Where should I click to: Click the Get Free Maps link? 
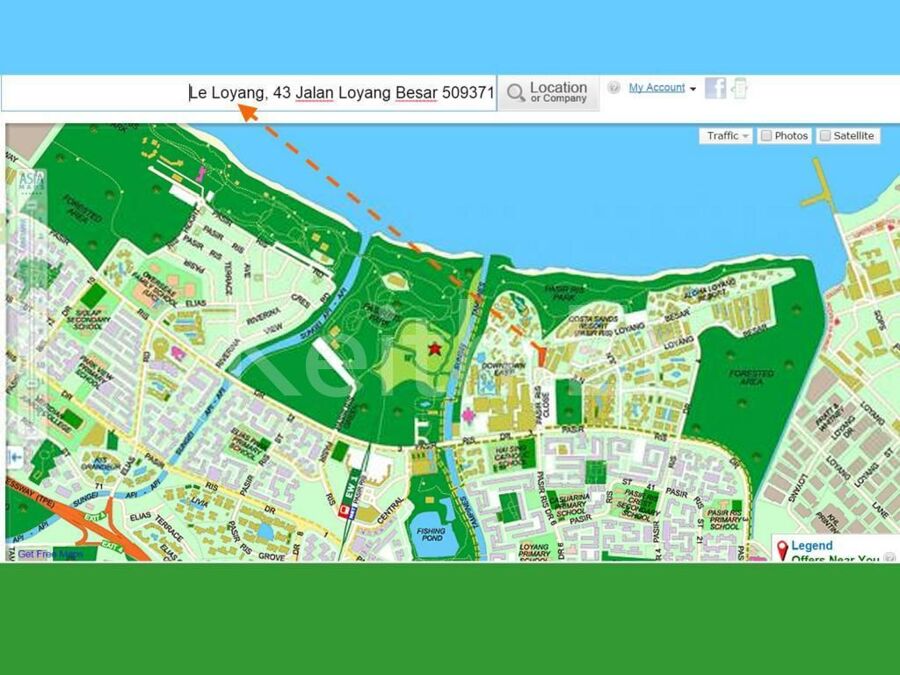pos(50,554)
